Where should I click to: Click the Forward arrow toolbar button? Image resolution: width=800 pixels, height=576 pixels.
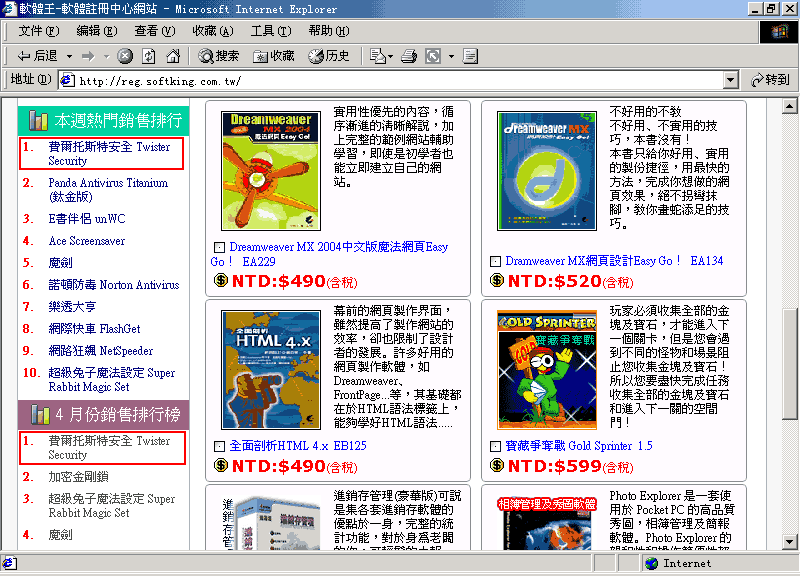pyautogui.click(x=88, y=56)
